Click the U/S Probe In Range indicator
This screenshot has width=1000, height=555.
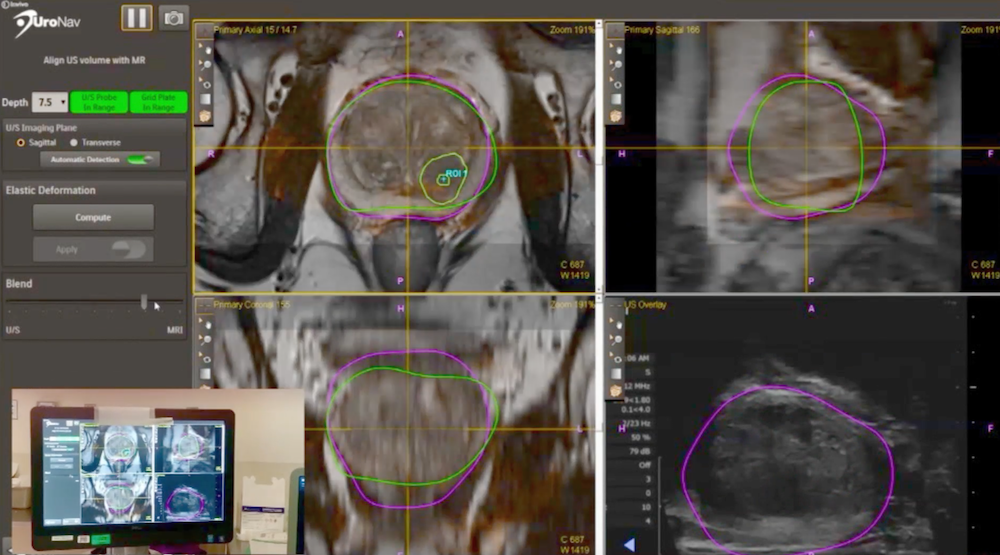tap(99, 102)
